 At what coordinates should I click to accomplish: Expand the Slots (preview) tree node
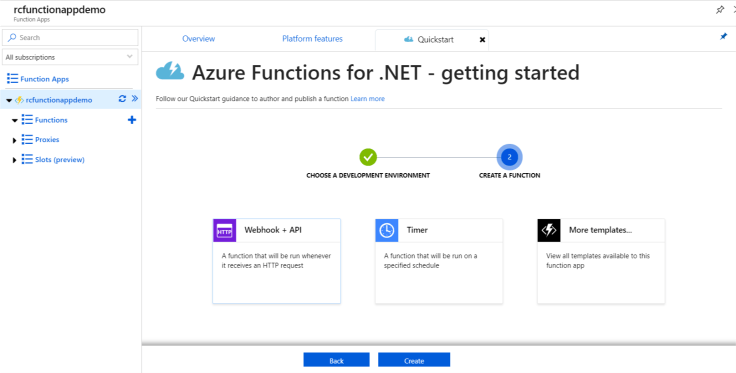pos(15,160)
